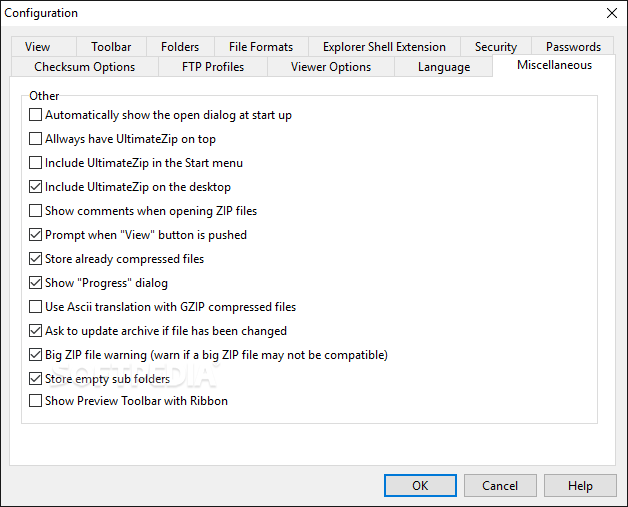Viewport: 628px width, 507px height.
Task: Open Explorer Shell Extension tab
Action: 384,47
